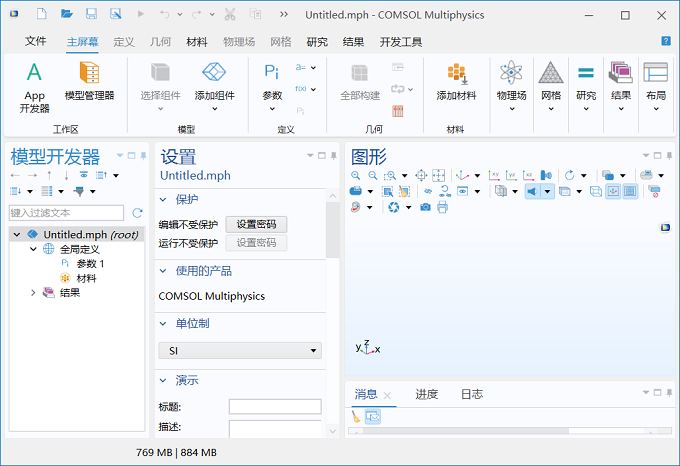Pin the 模型开发器 model builder panel
This screenshot has width=680, height=466.
tap(143, 156)
